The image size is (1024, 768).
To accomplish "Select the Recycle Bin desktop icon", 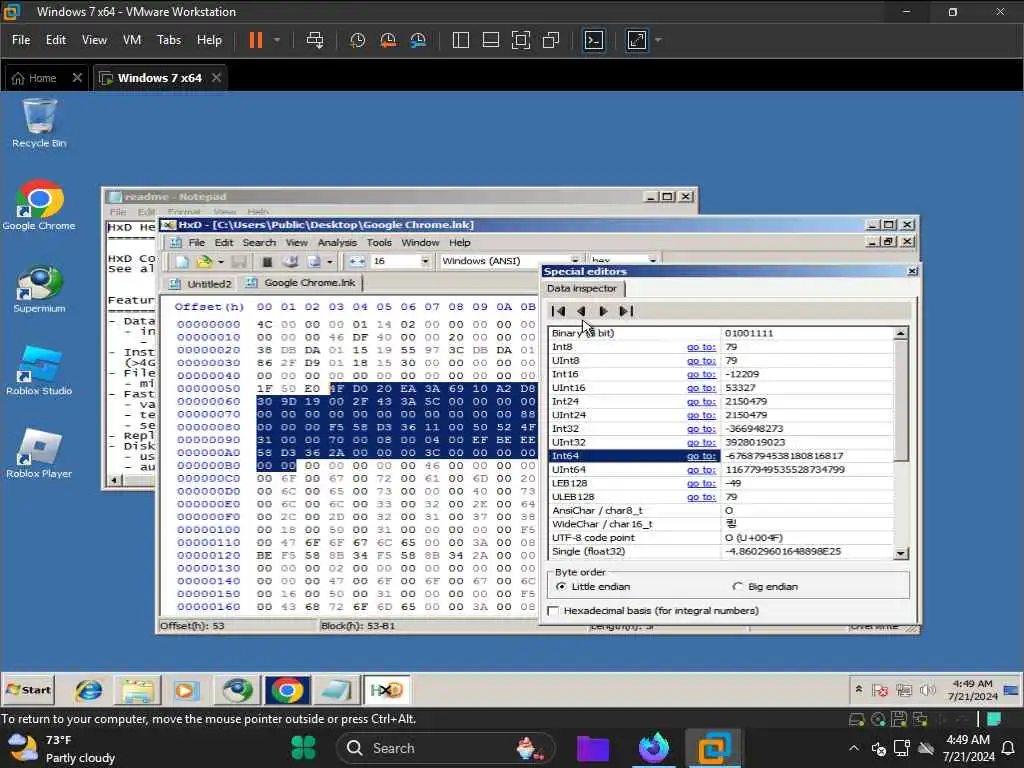I will pyautogui.click(x=39, y=123).
